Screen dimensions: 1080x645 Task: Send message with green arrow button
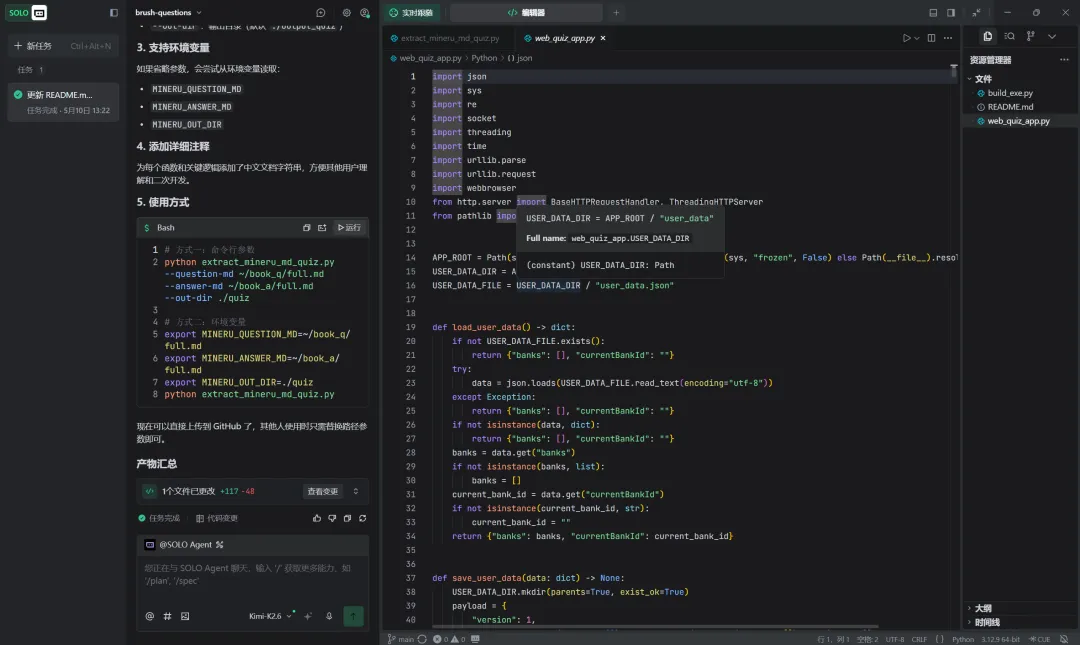(x=353, y=616)
